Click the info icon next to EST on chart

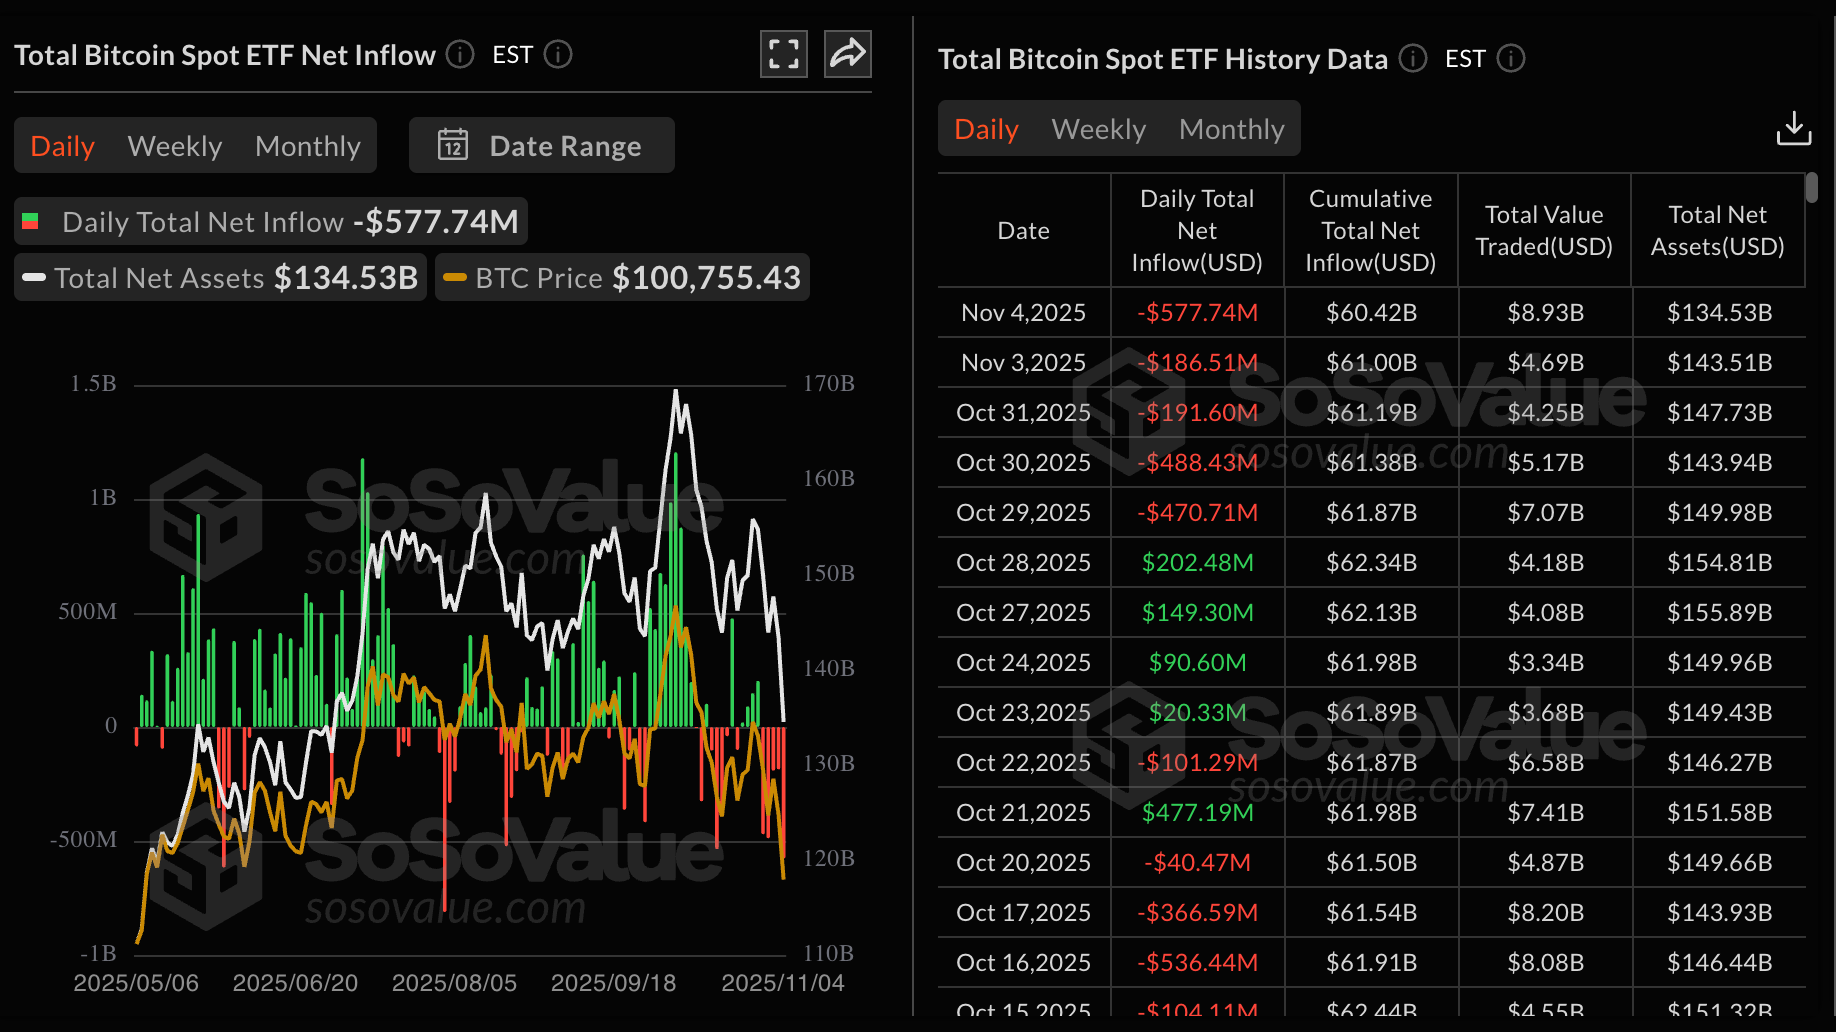pyautogui.click(x=560, y=55)
